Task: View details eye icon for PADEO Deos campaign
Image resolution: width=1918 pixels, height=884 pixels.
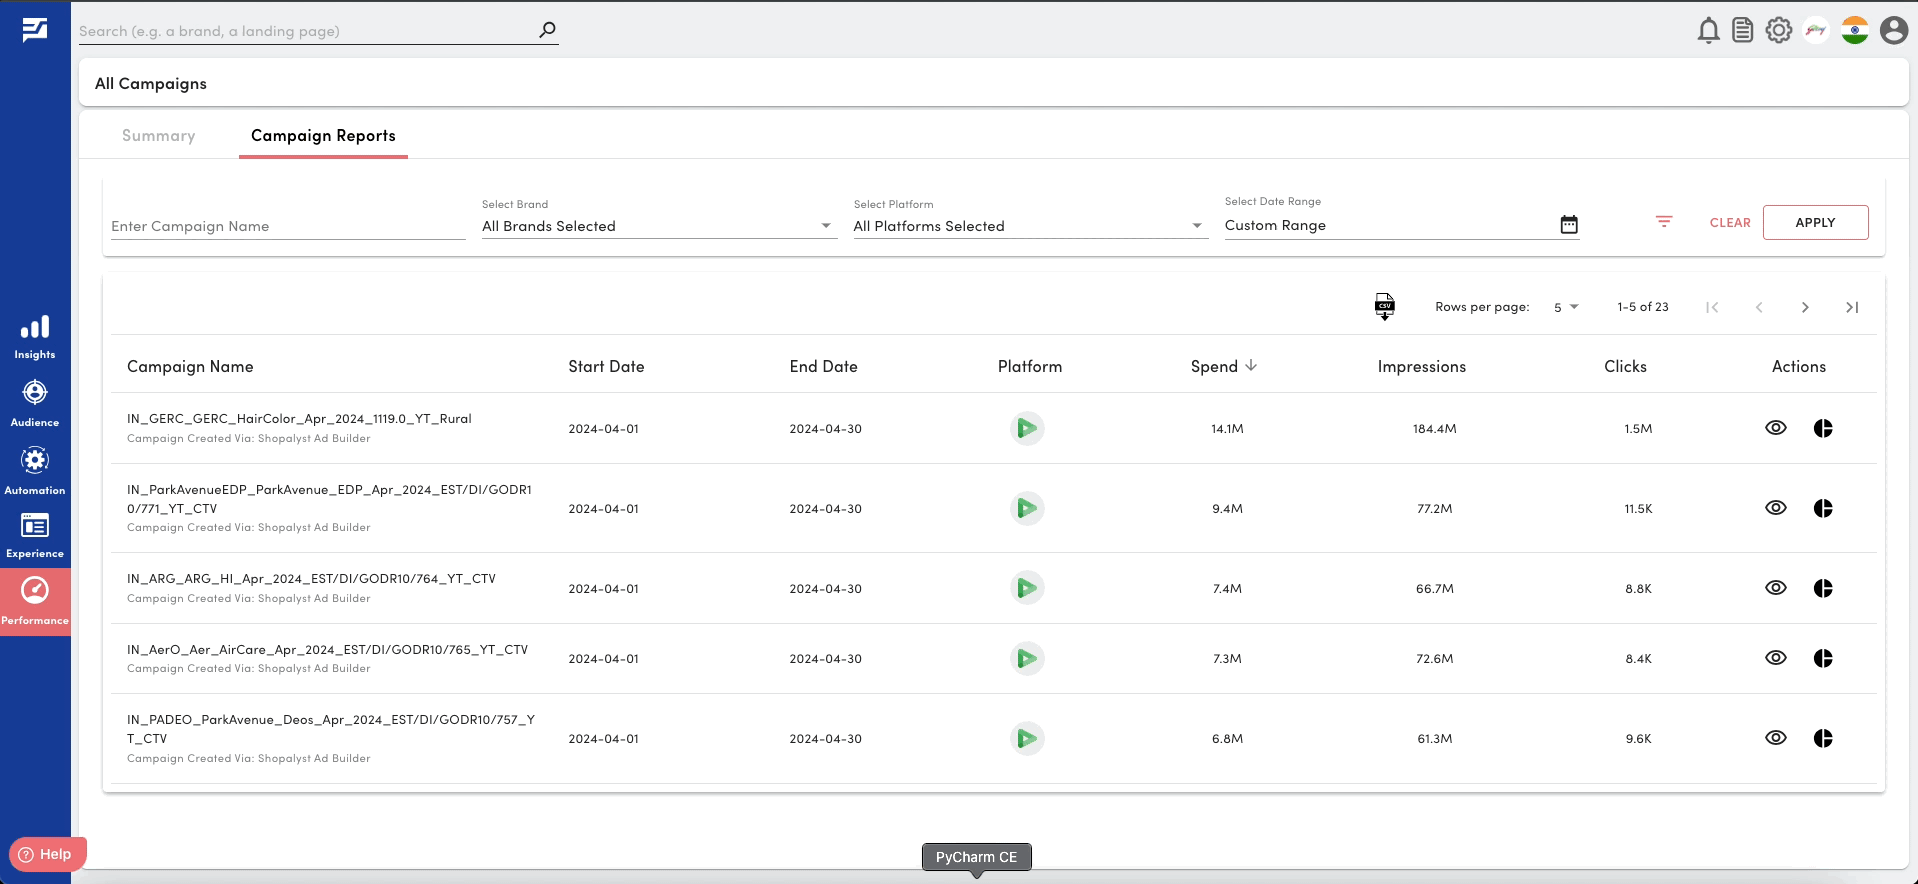Action: [1776, 738]
